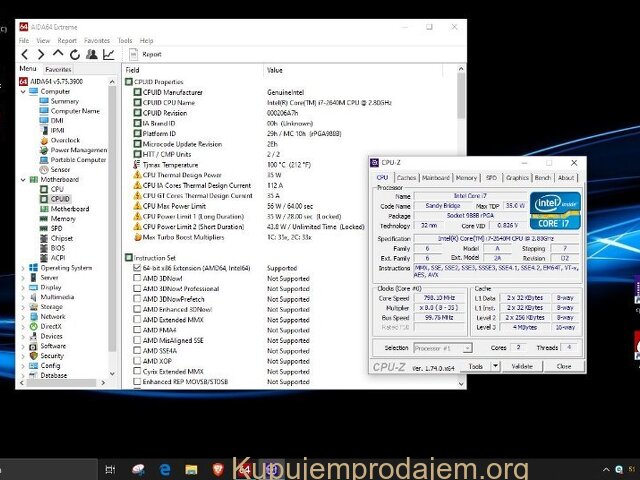Toggle the 64-bit x86 Extension checkbox
This screenshot has width=640, height=480.
pos(137,268)
